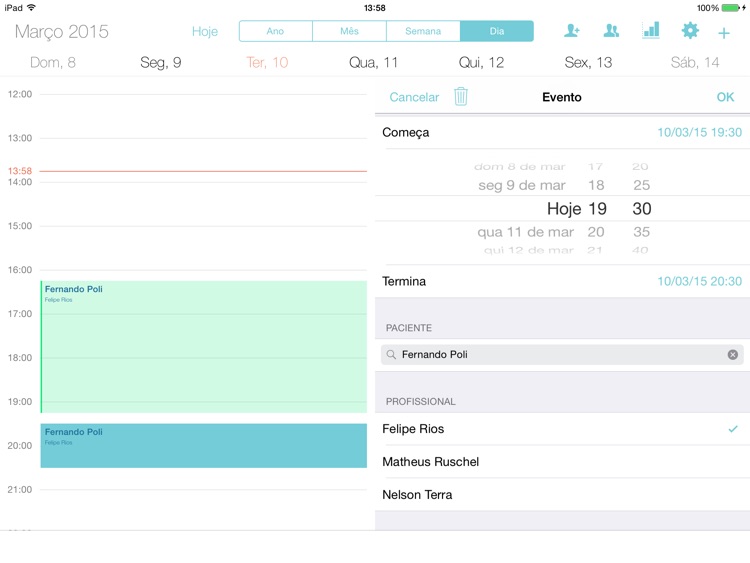
Task: Delete the event with the trash icon
Action: click(461, 97)
